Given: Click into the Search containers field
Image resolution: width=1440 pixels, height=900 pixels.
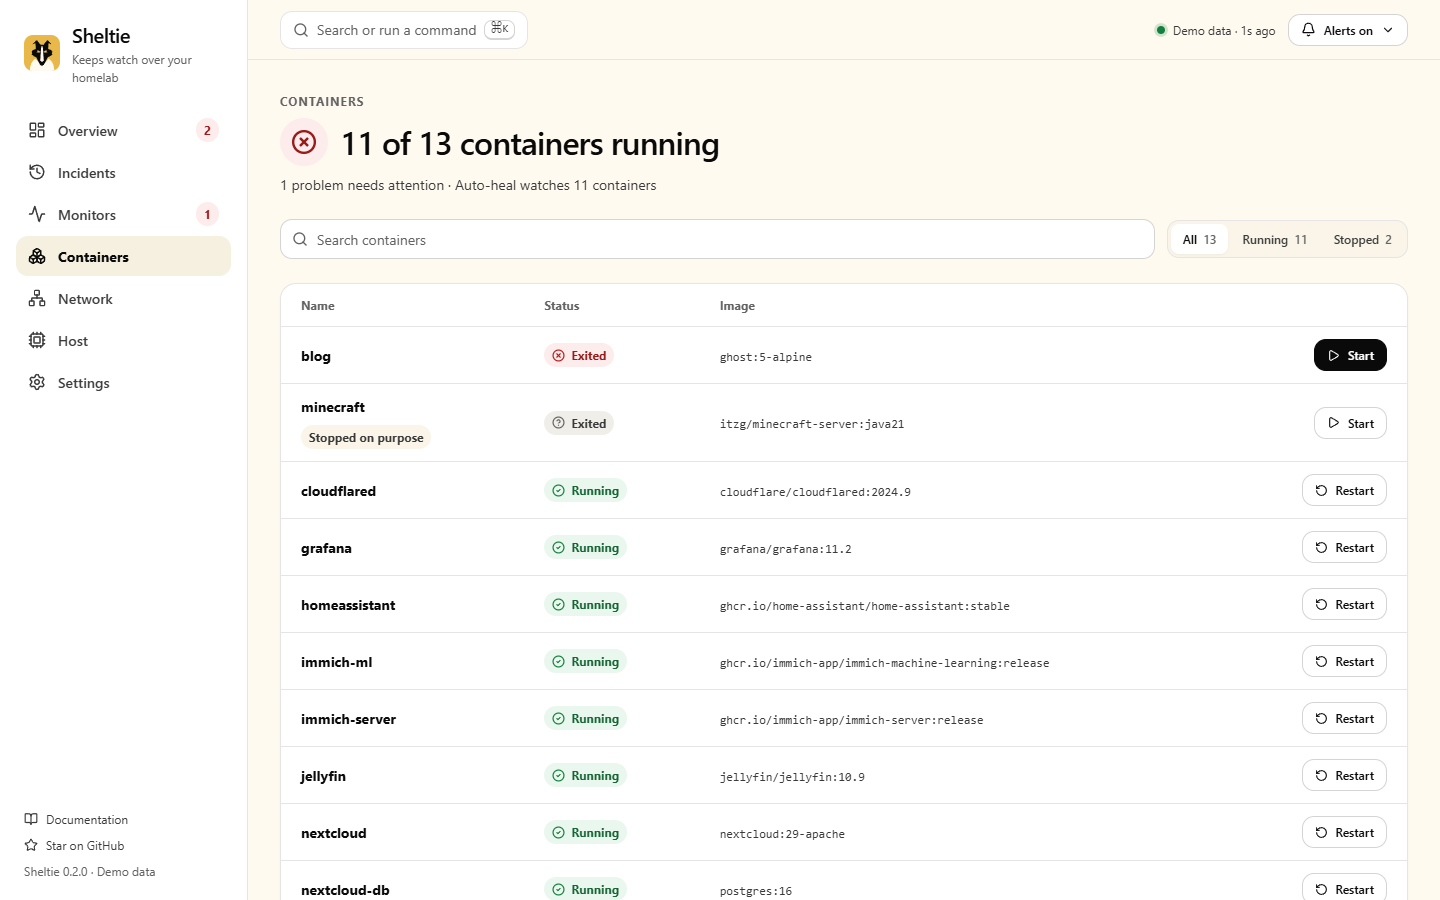Looking at the screenshot, I should (x=717, y=240).
